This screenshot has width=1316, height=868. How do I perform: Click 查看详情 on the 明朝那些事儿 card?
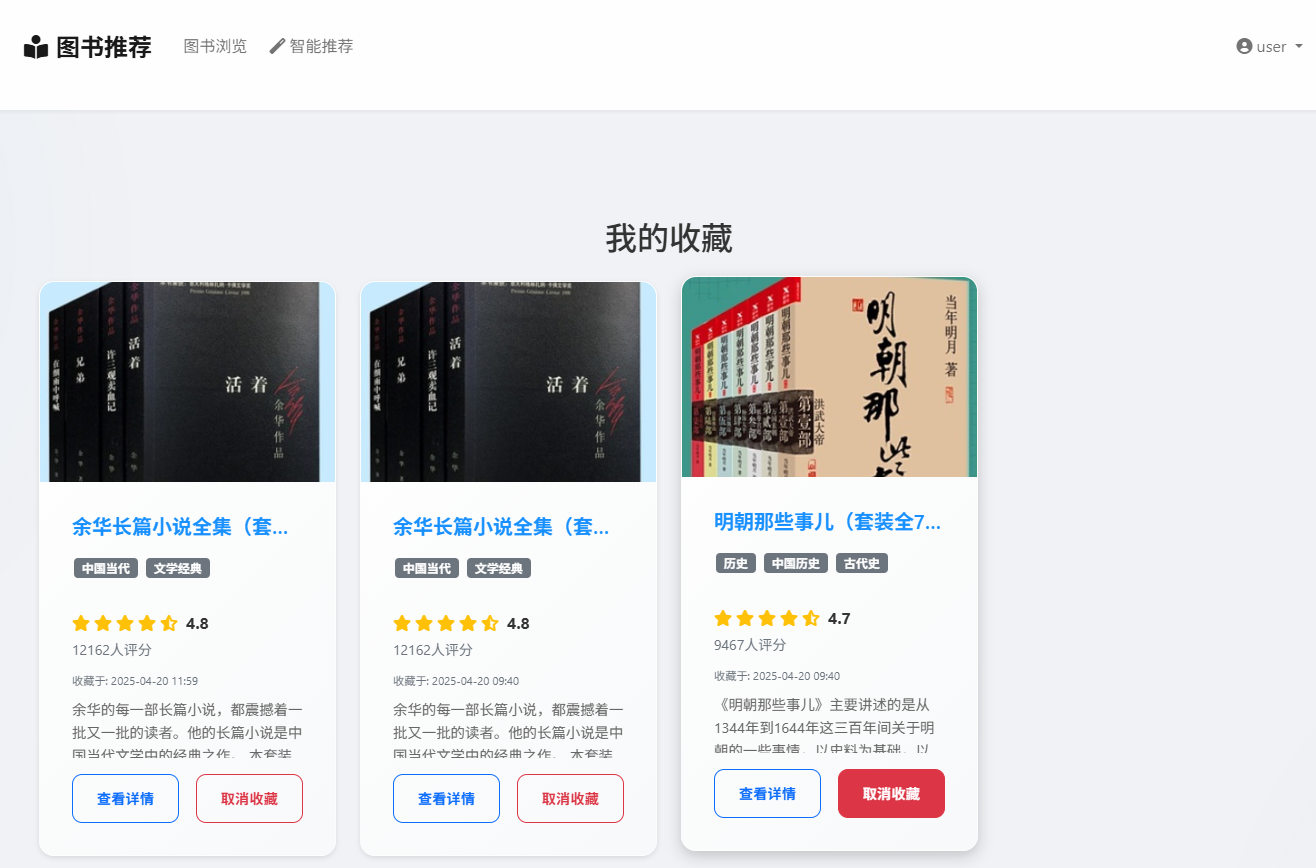pyautogui.click(x=767, y=794)
